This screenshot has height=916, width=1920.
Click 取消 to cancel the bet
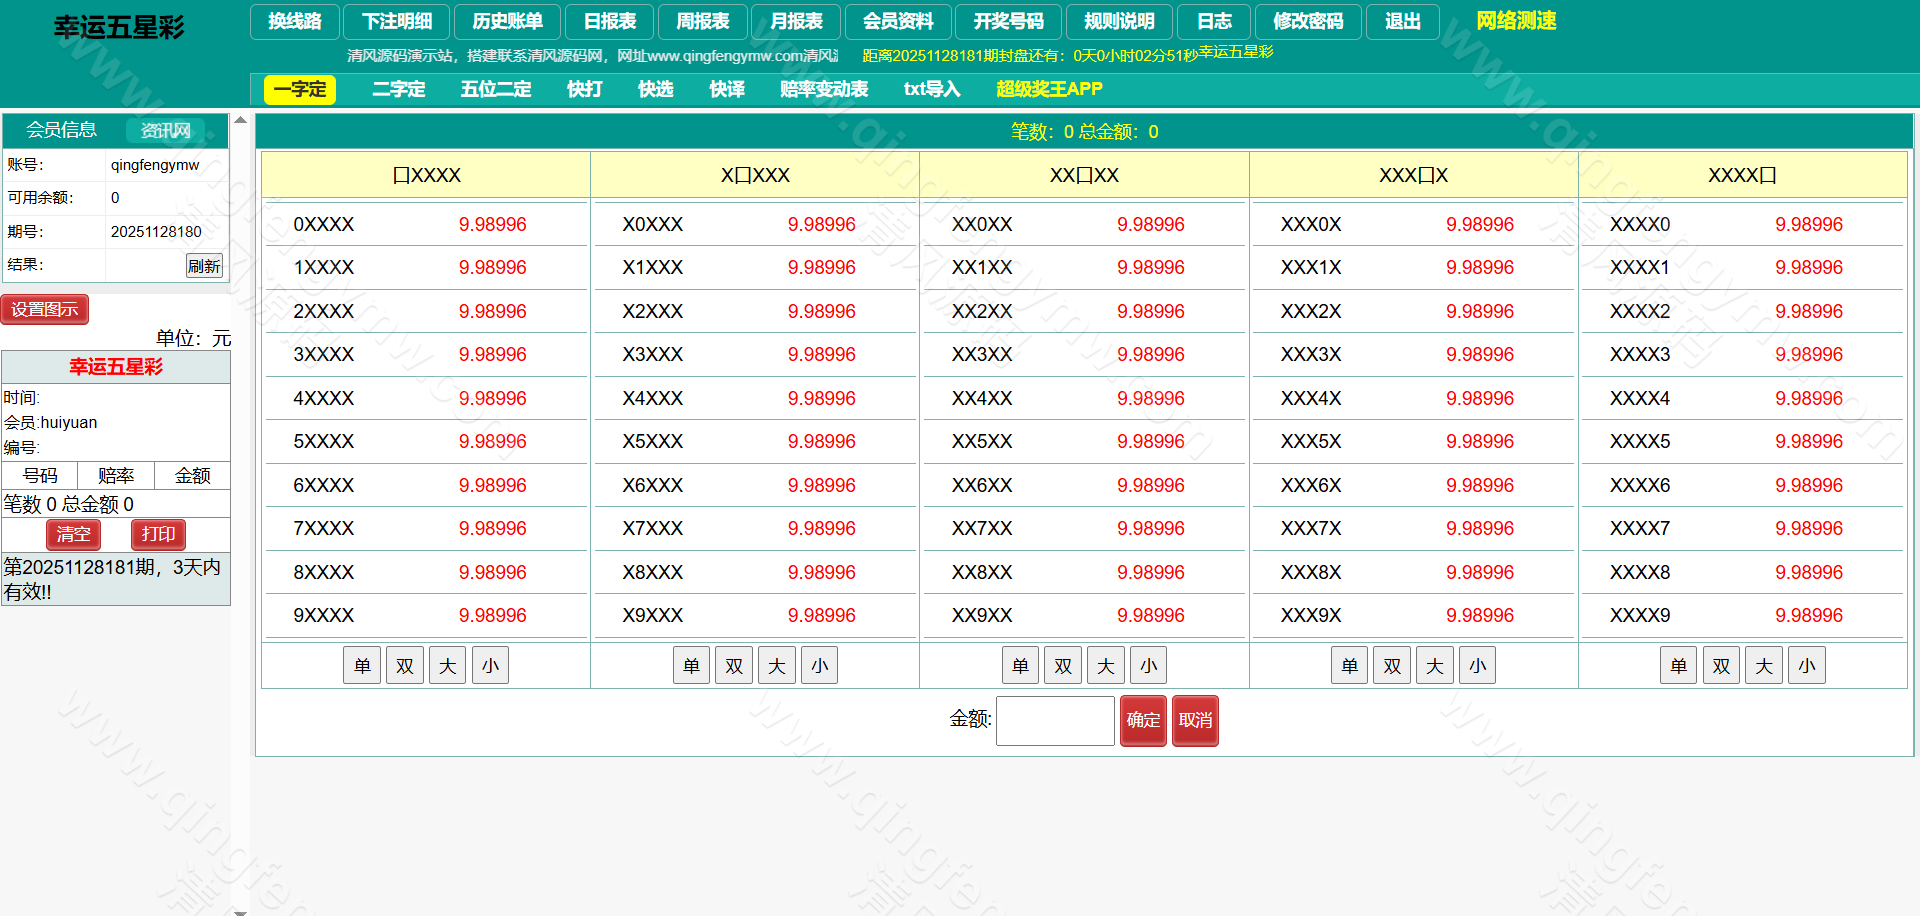tap(1195, 720)
